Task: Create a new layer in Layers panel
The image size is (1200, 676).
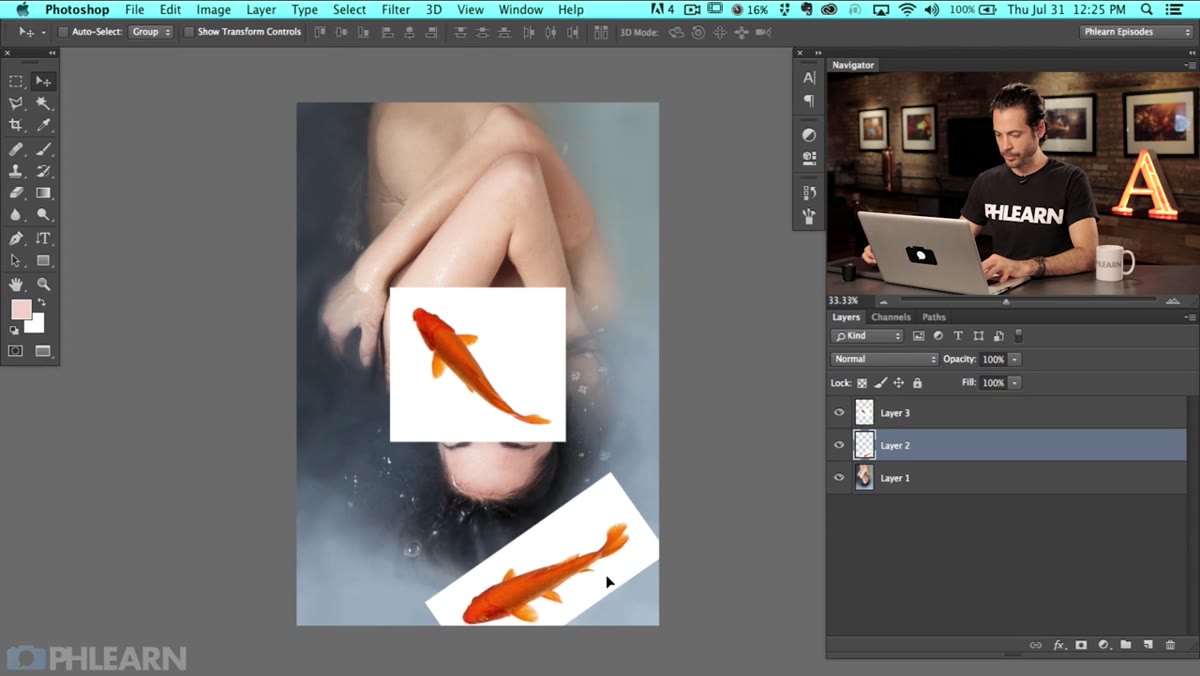Action: pos(1148,645)
